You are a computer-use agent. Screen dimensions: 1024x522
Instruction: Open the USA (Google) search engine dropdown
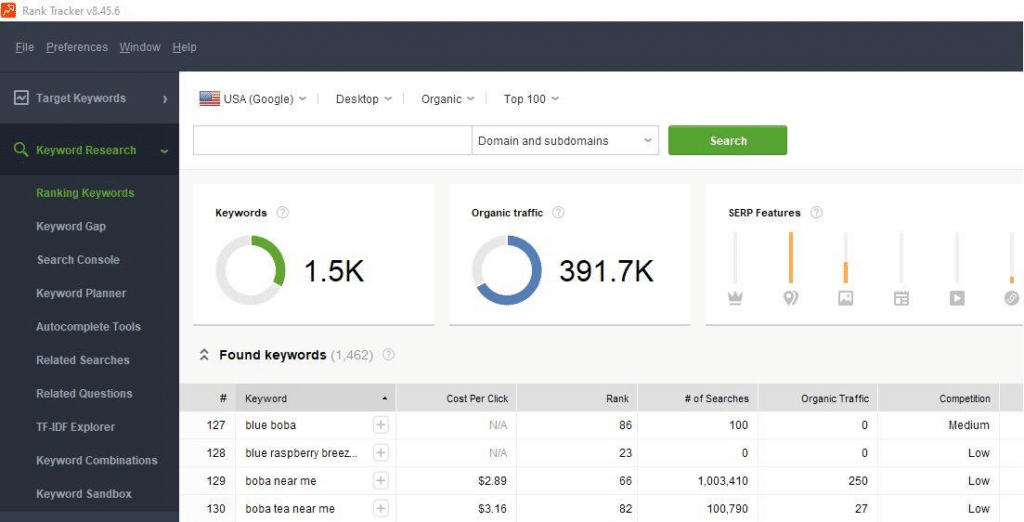[253, 99]
